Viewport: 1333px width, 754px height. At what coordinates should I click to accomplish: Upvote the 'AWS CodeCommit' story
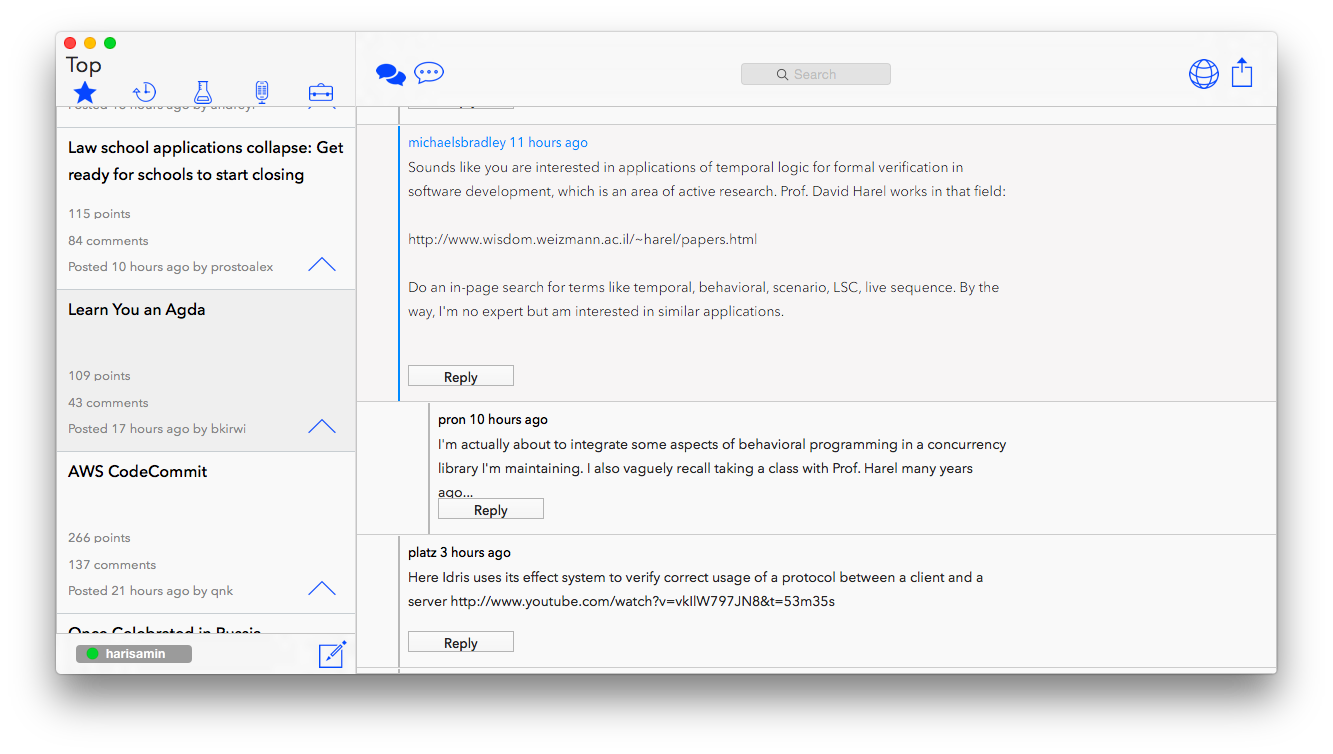[321, 588]
